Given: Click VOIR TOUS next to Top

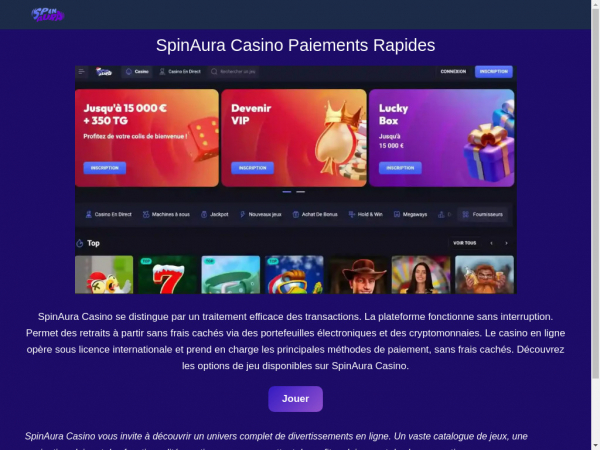Looking at the screenshot, I should tap(465, 243).
